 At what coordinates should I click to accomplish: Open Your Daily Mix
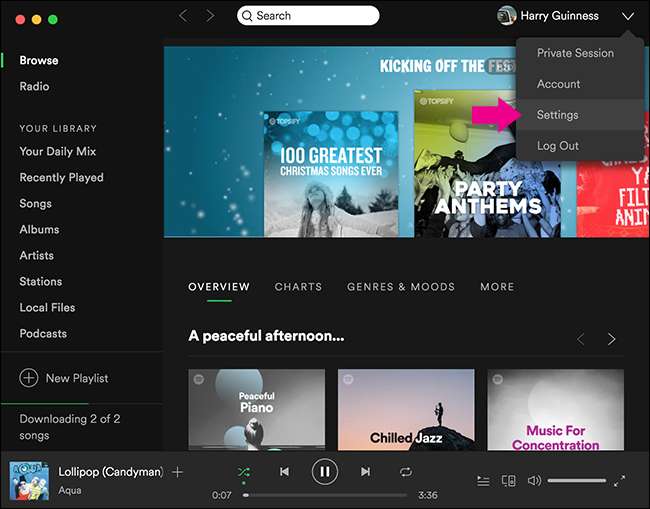click(58, 152)
